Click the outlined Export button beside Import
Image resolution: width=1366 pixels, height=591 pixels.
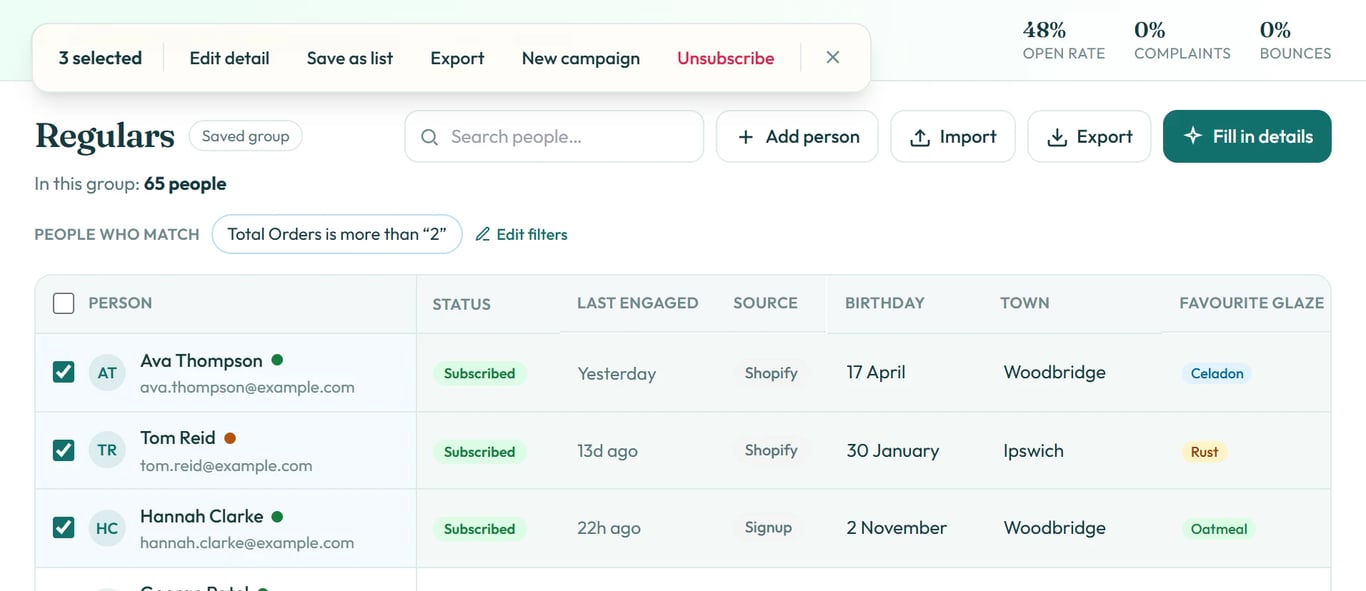[x=1089, y=136]
